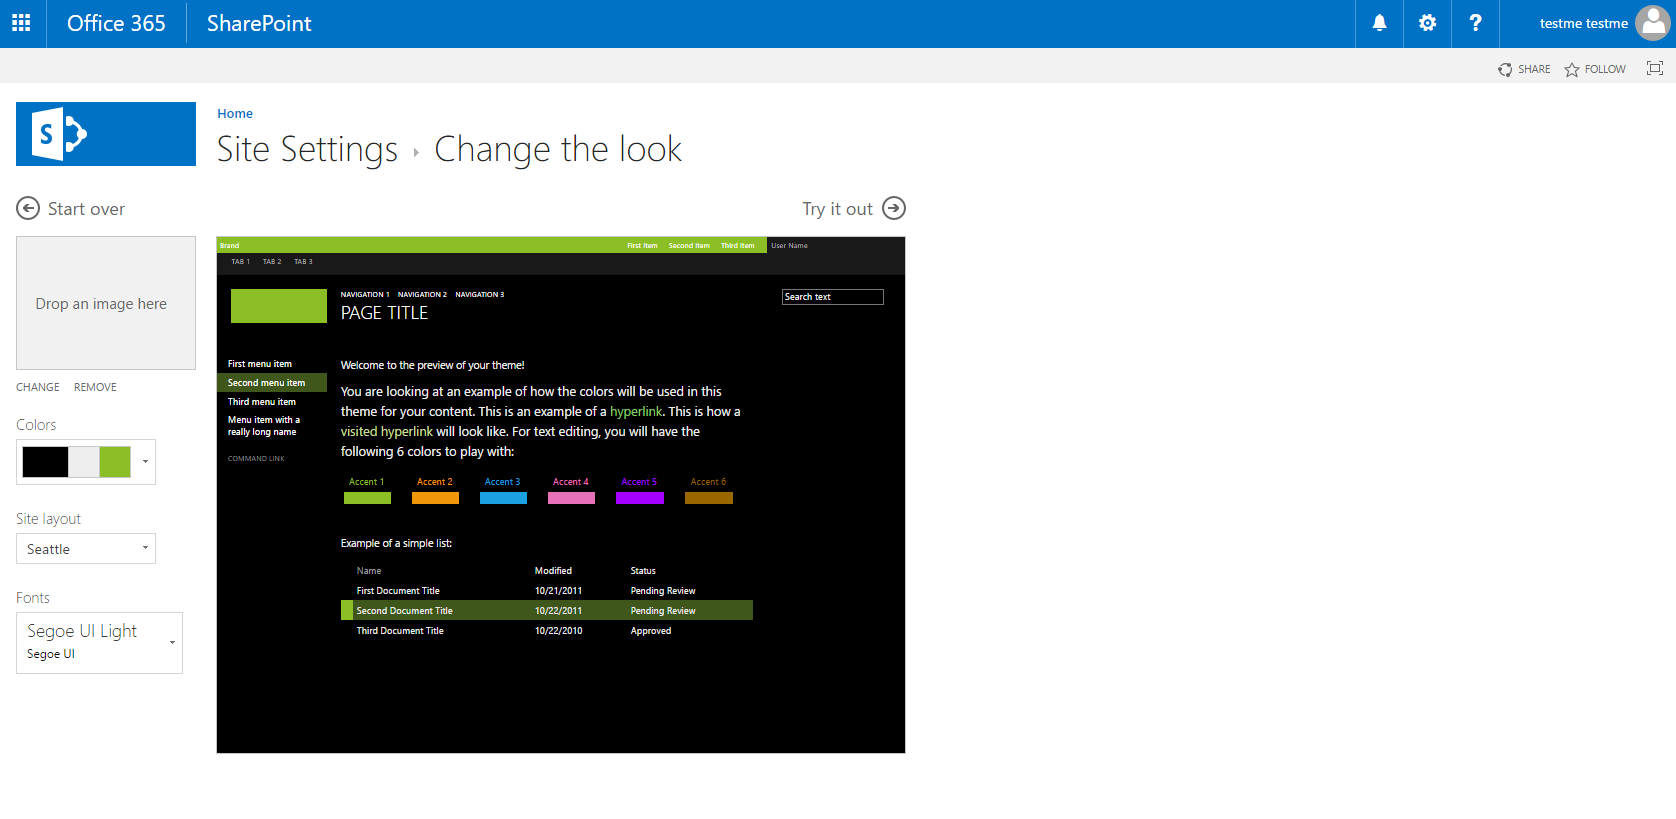Click the SharePoint site logo

106,134
